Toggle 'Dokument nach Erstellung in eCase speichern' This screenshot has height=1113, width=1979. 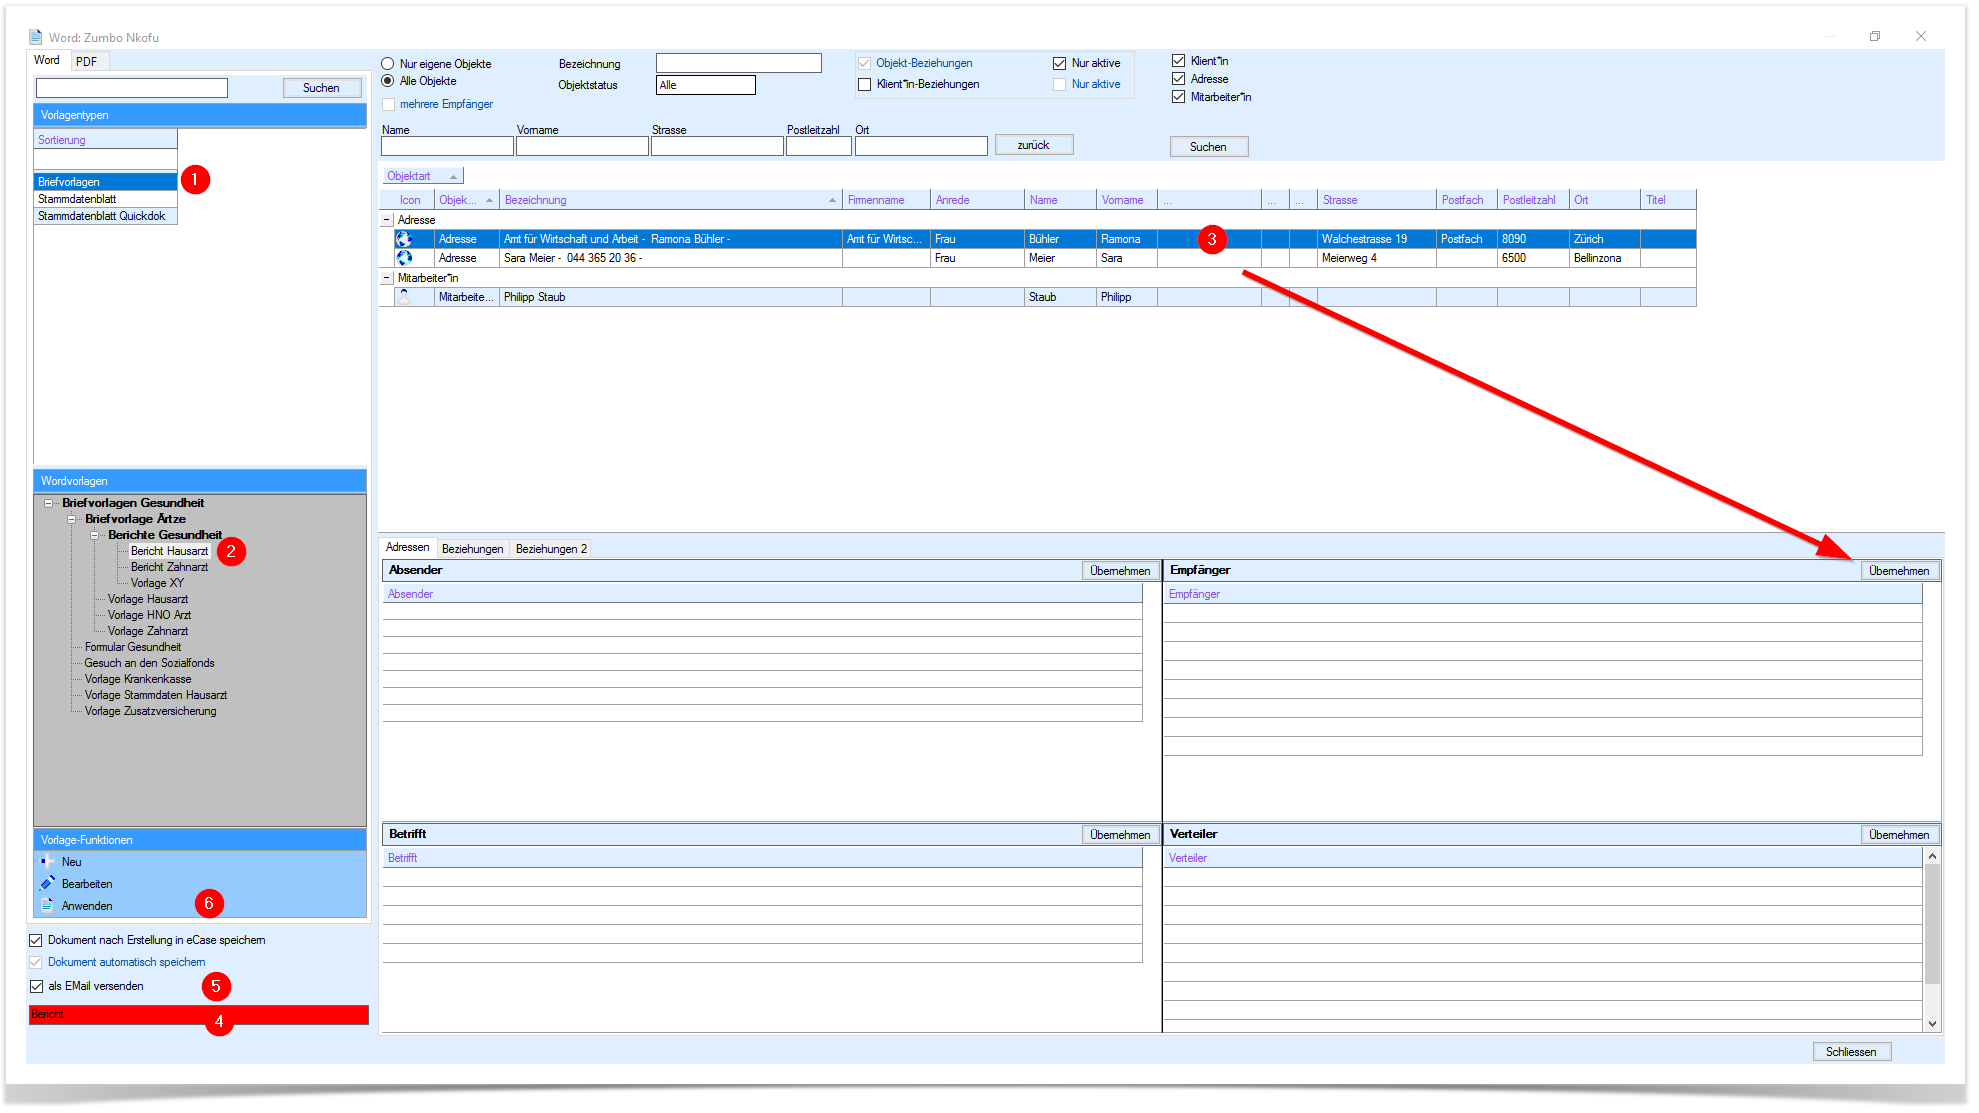[36, 940]
